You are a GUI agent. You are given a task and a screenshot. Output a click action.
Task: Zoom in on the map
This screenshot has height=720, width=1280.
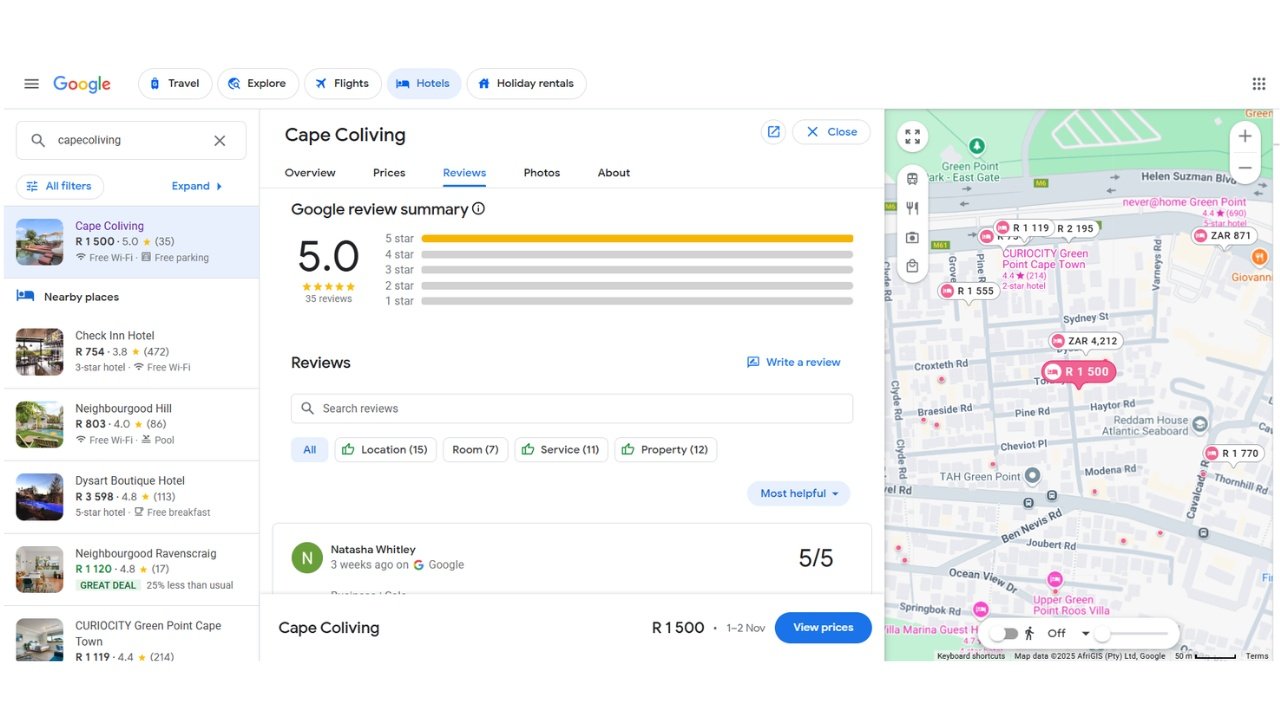[x=1245, y=137]
